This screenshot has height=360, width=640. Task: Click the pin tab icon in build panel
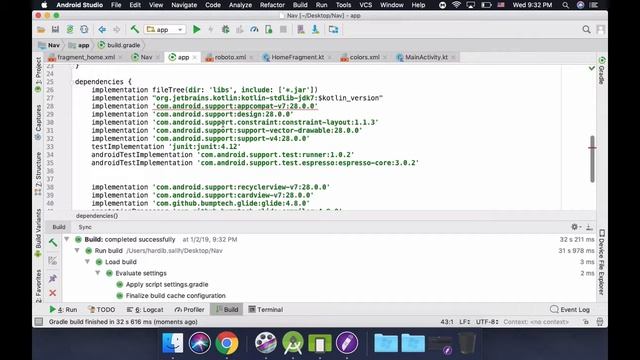coord(53,278)
